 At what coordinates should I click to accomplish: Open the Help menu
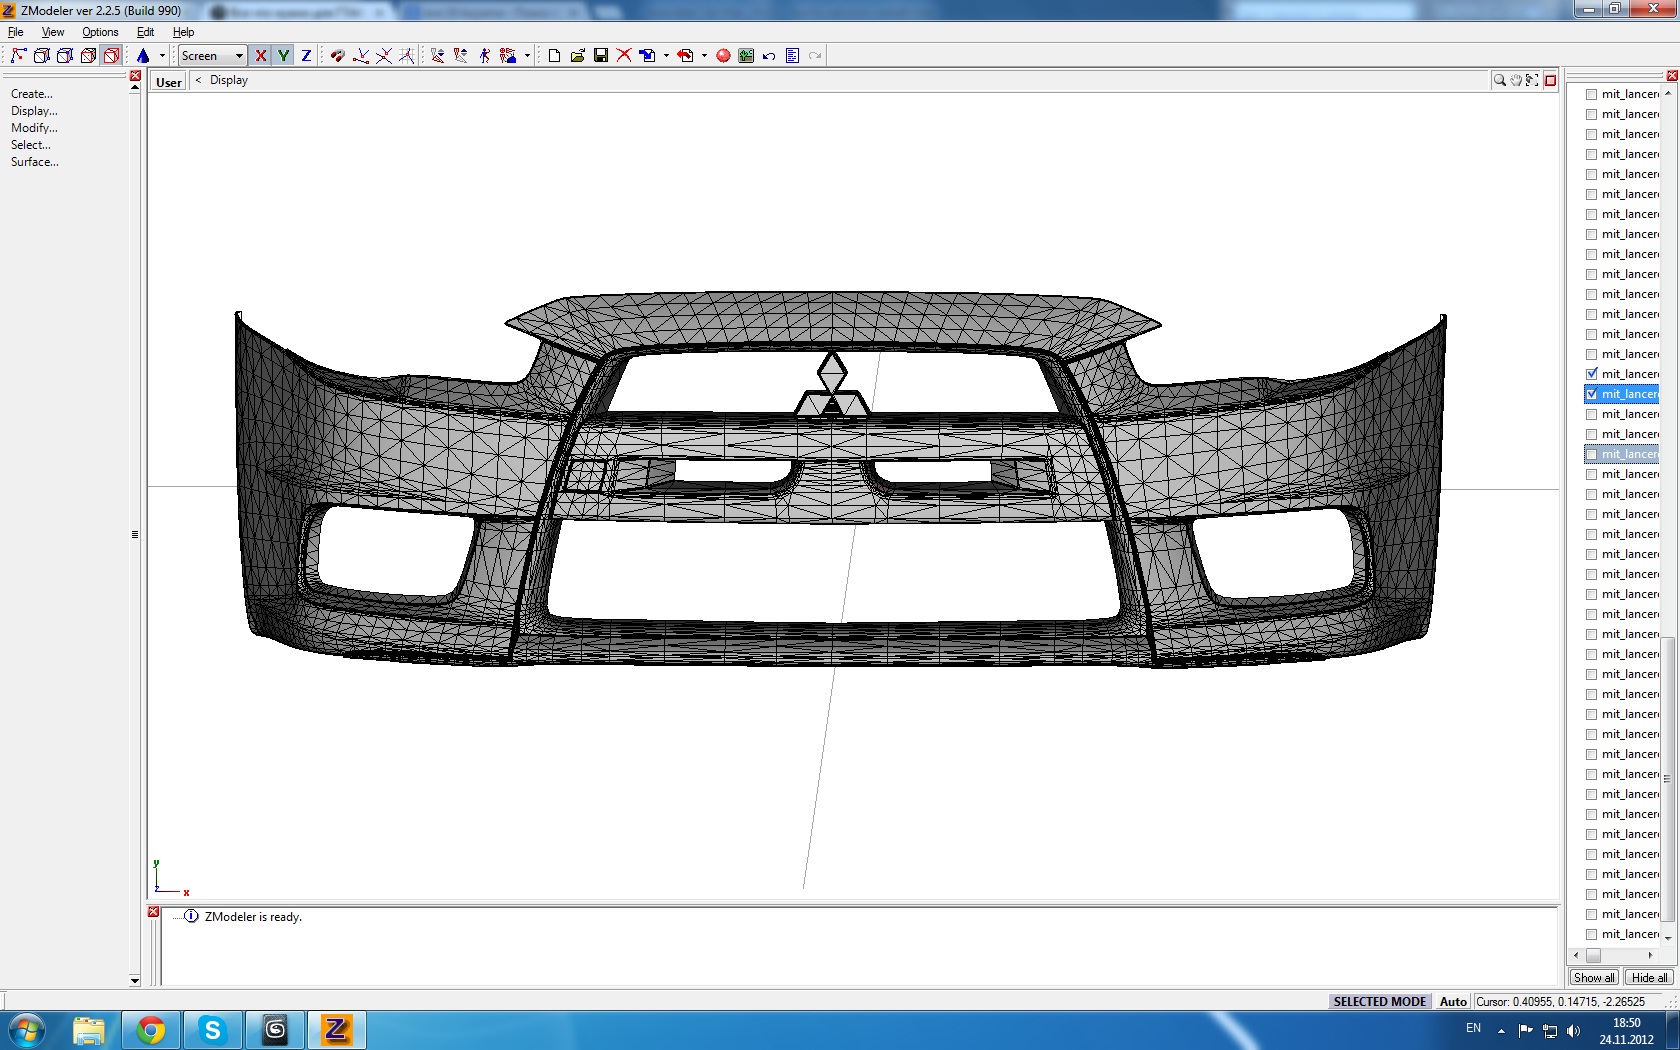[x=183, y=32]
